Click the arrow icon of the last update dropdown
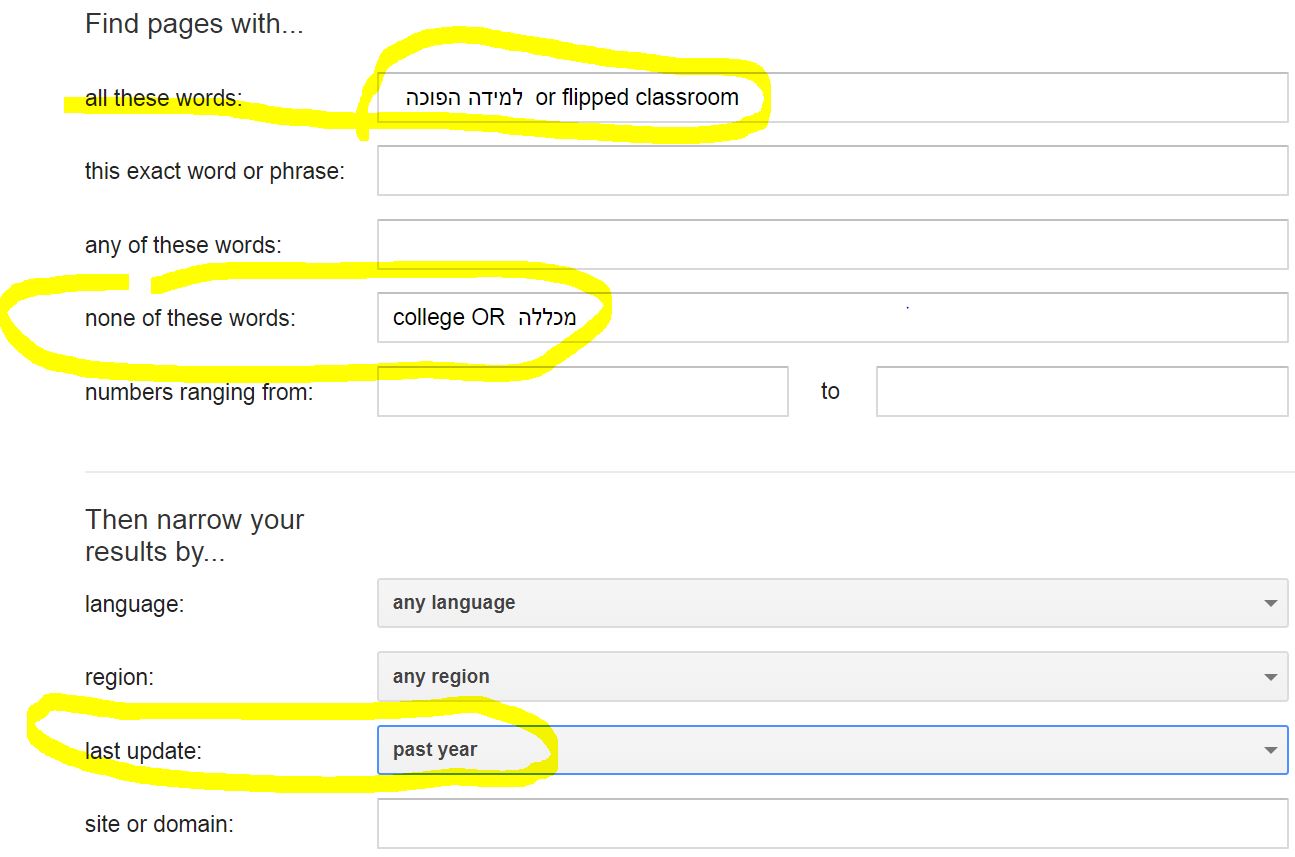The height and width of the screenshot is (857, 1295). pos(1270,751)
